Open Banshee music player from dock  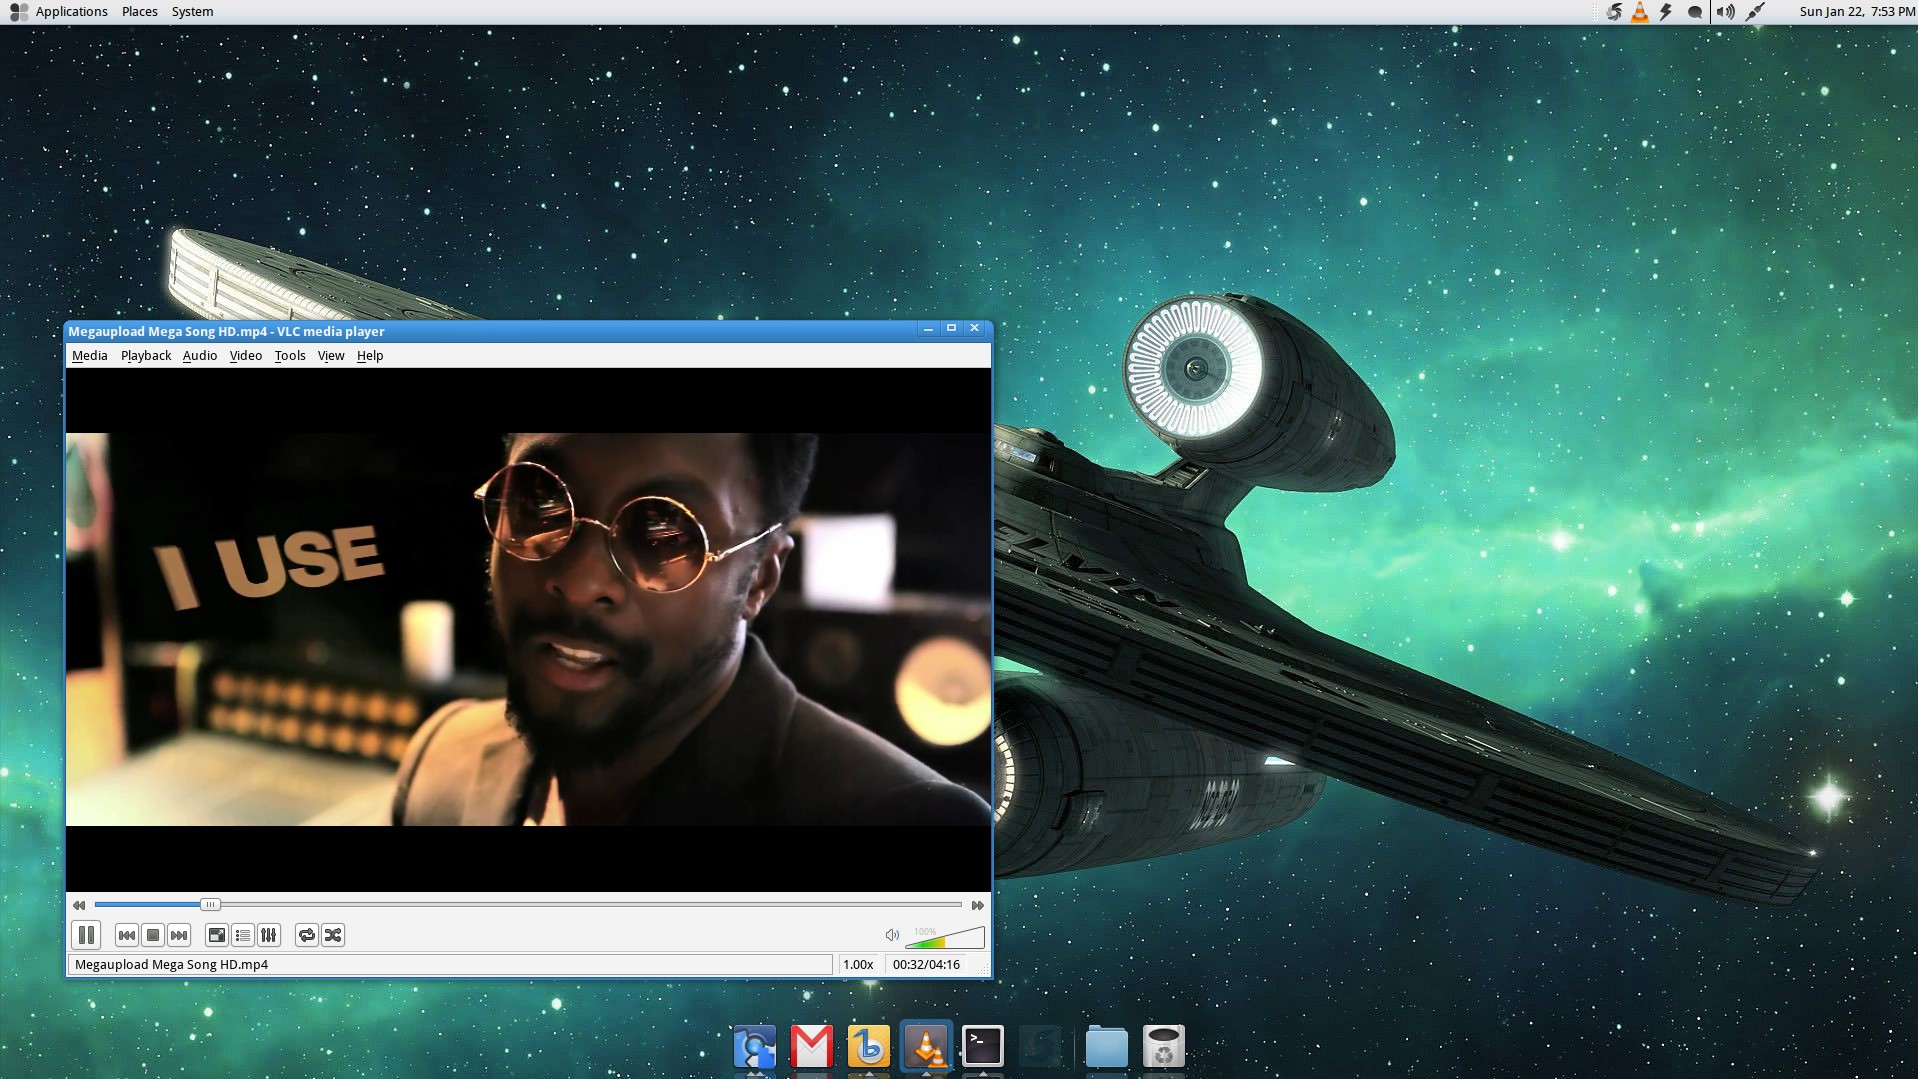tap(868, 1047)
